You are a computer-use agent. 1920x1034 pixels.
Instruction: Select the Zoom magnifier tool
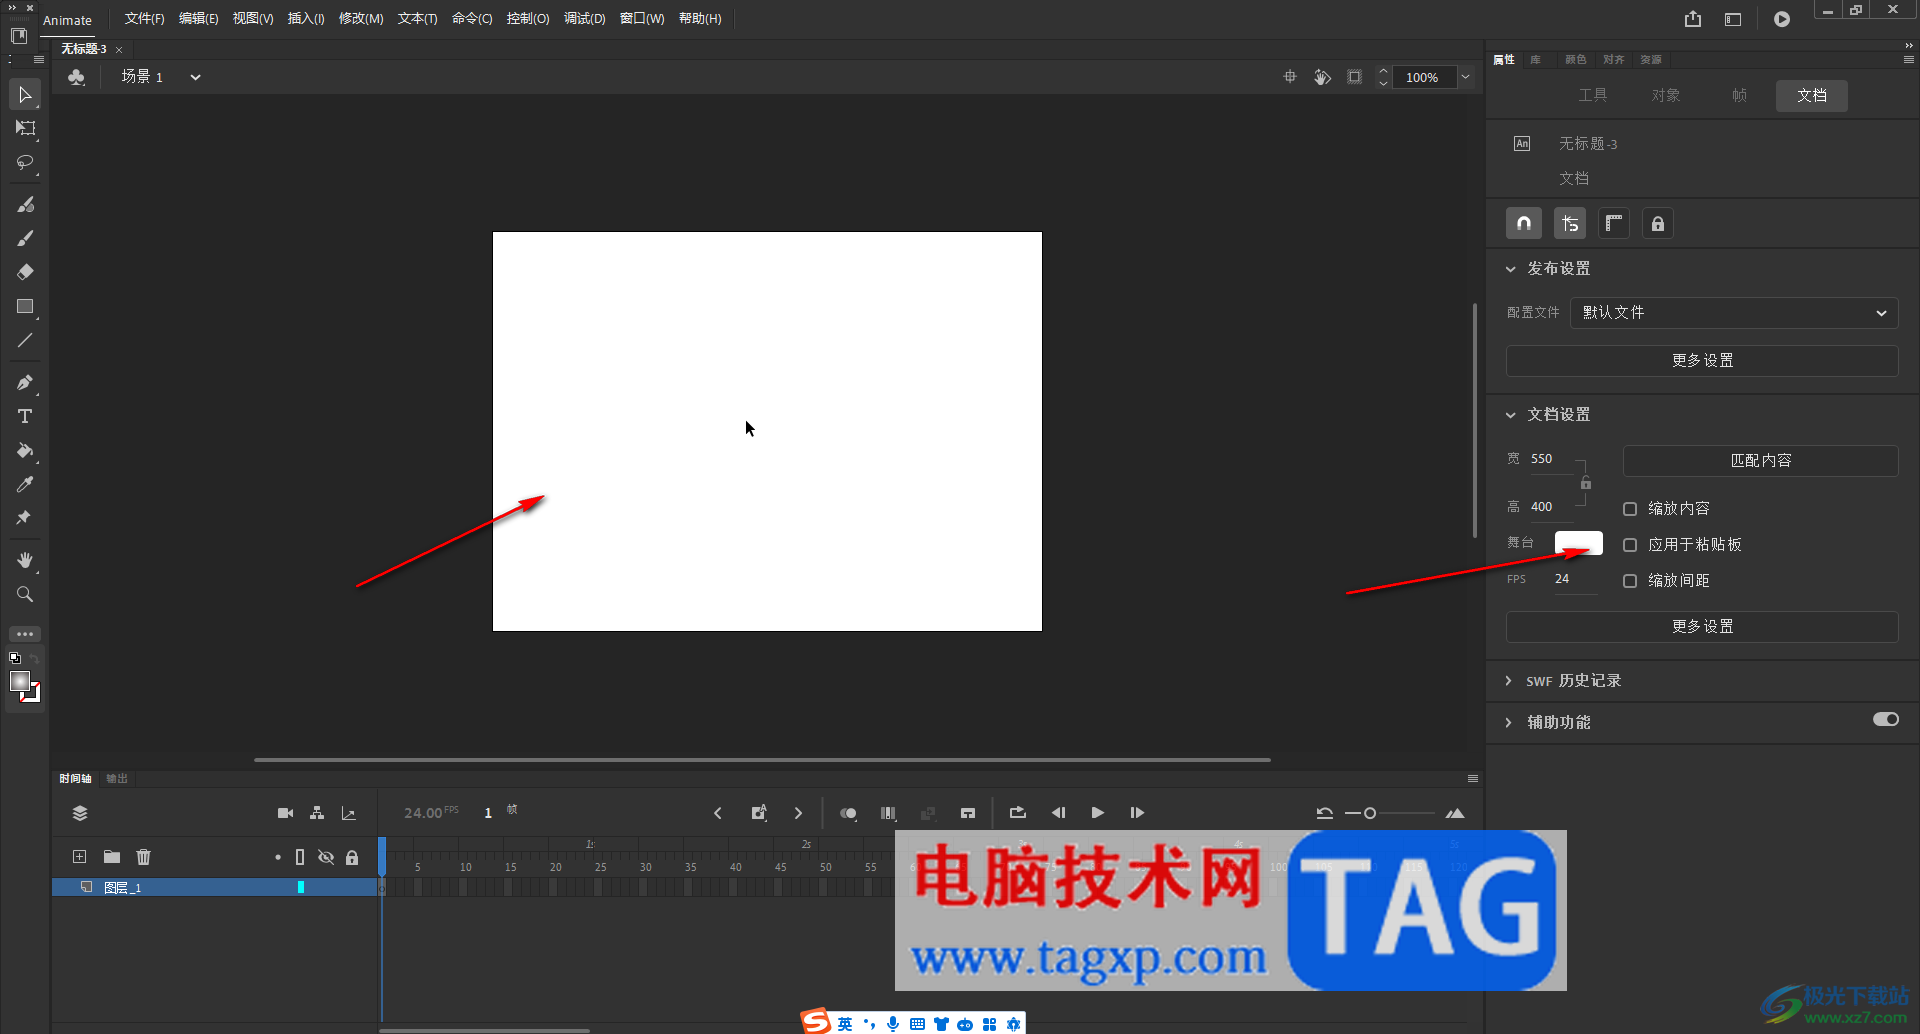(x=25, y=594)
